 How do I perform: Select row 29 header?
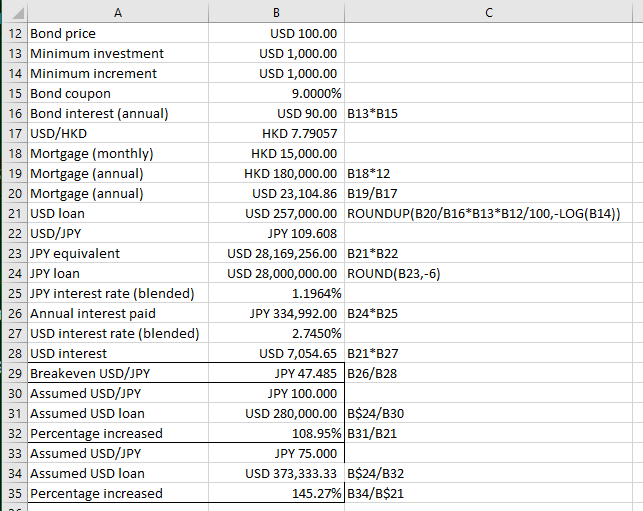tap(15, 373)
